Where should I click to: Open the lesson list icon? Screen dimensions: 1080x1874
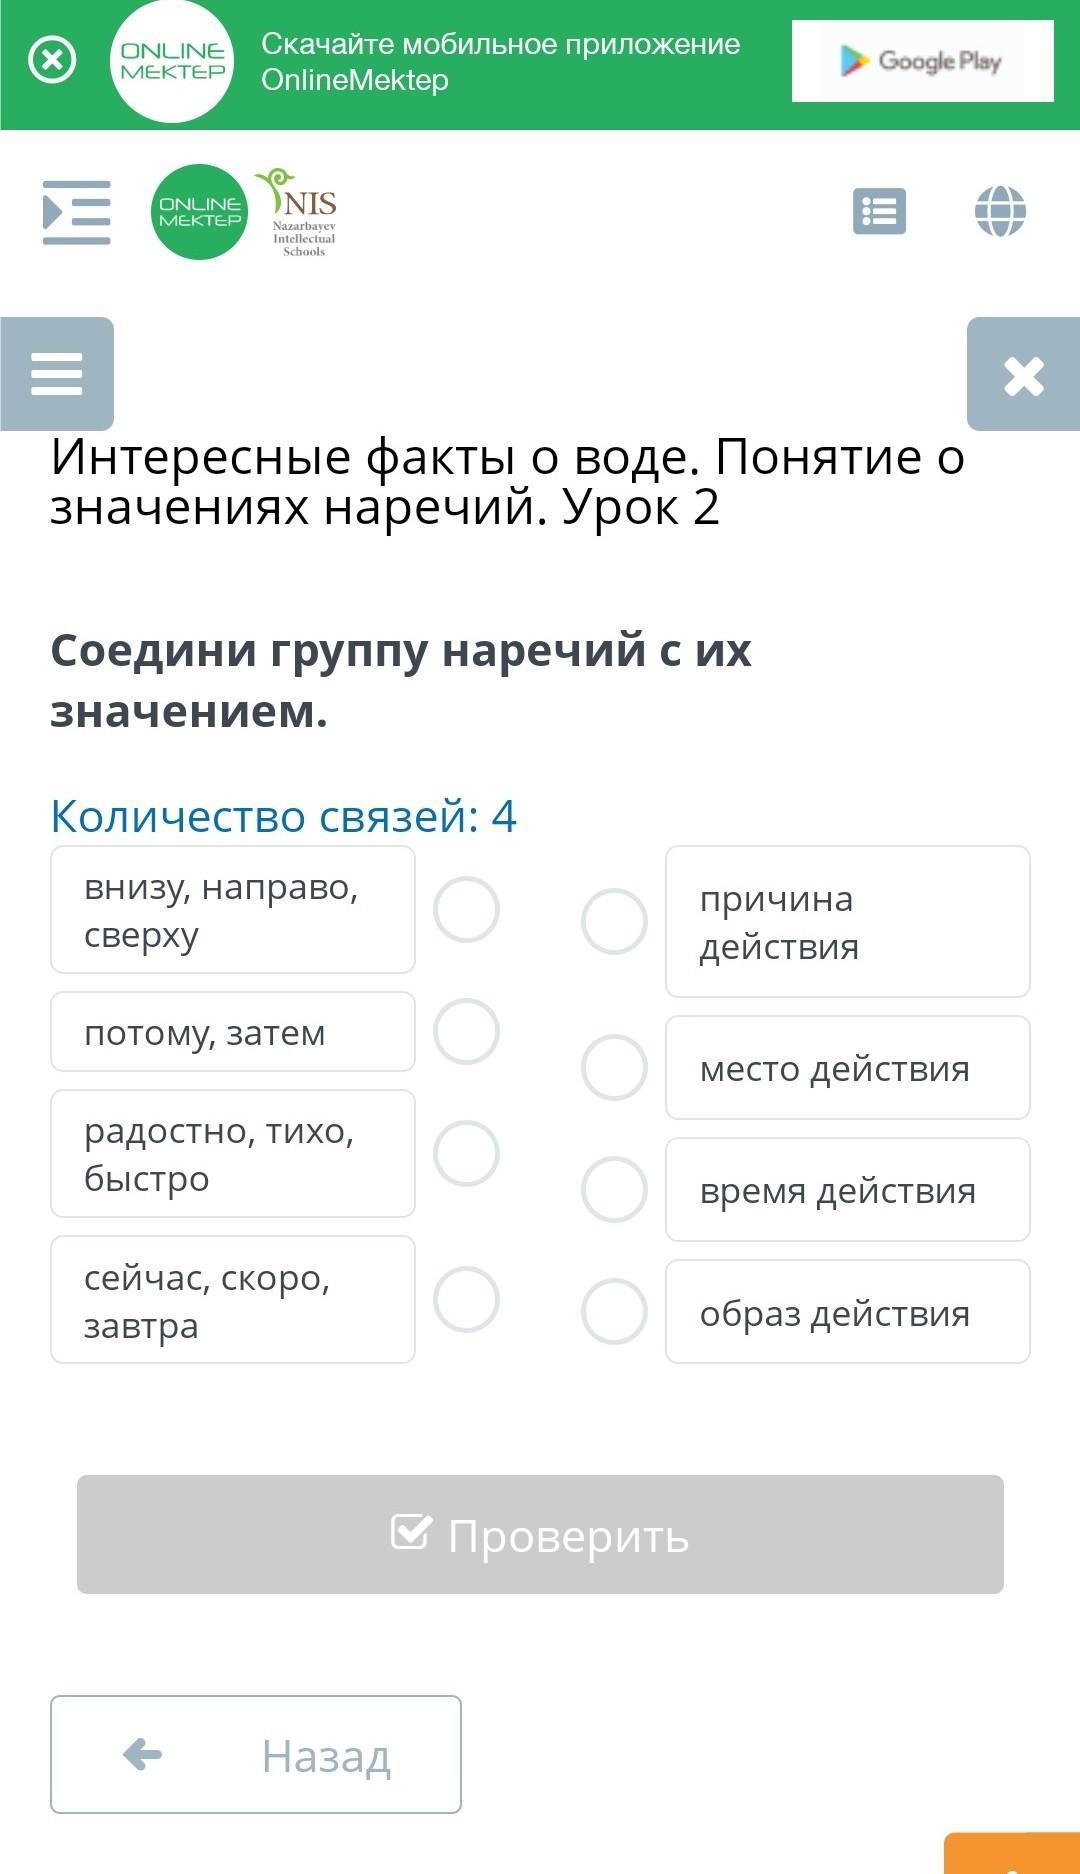879,212
